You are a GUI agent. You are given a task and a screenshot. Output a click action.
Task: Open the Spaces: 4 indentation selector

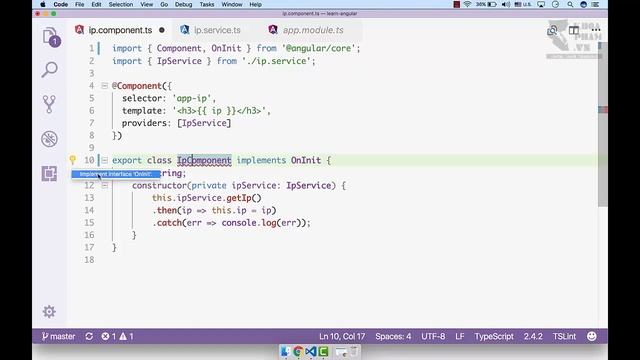tap(393, 336)
